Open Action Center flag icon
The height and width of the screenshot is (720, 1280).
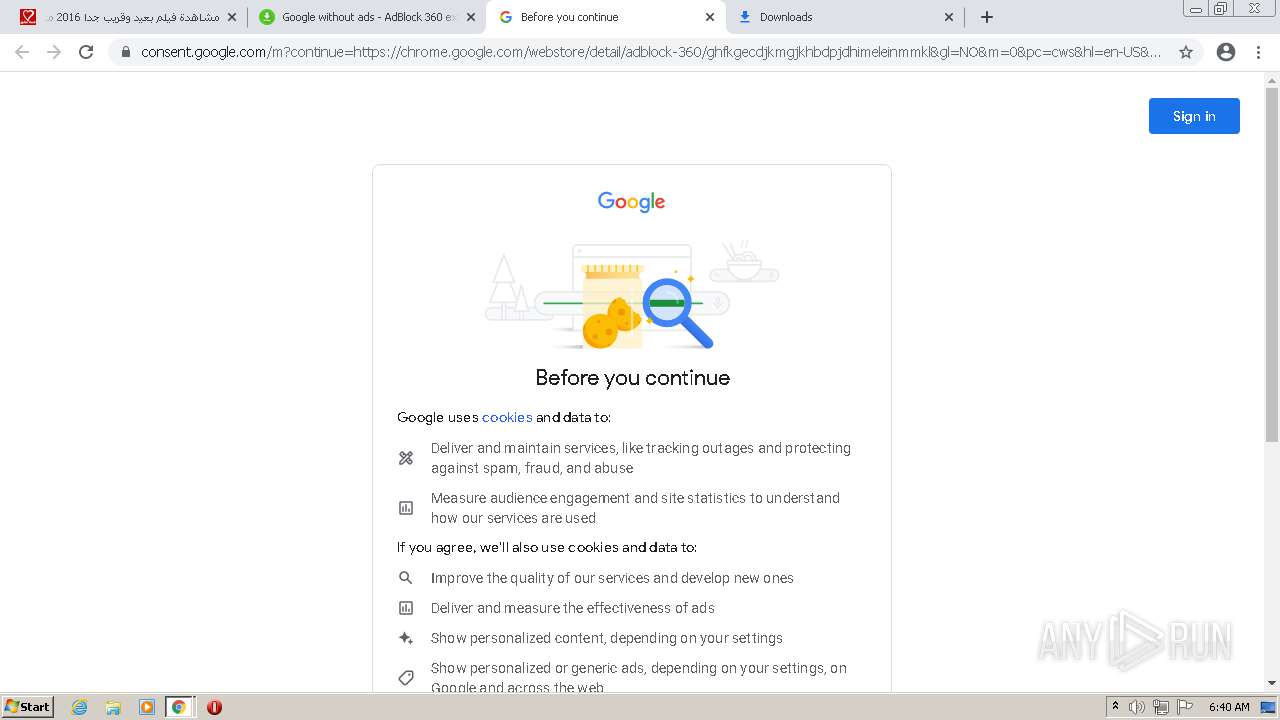tap(1185, 707)
